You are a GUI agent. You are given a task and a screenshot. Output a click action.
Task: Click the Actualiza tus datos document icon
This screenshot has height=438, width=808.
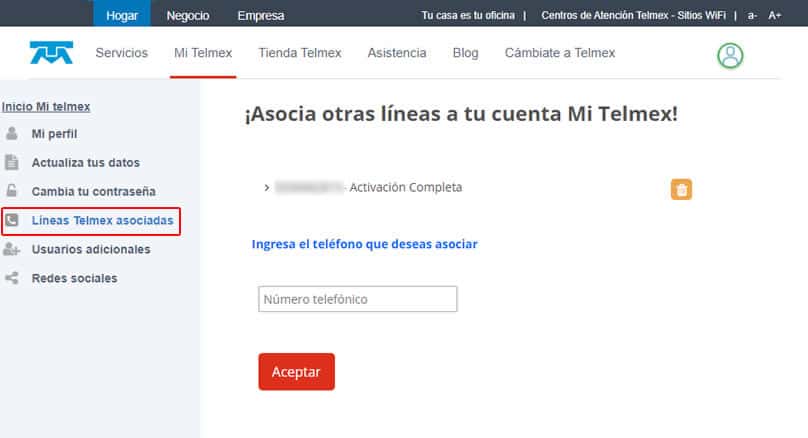point(12,162)
